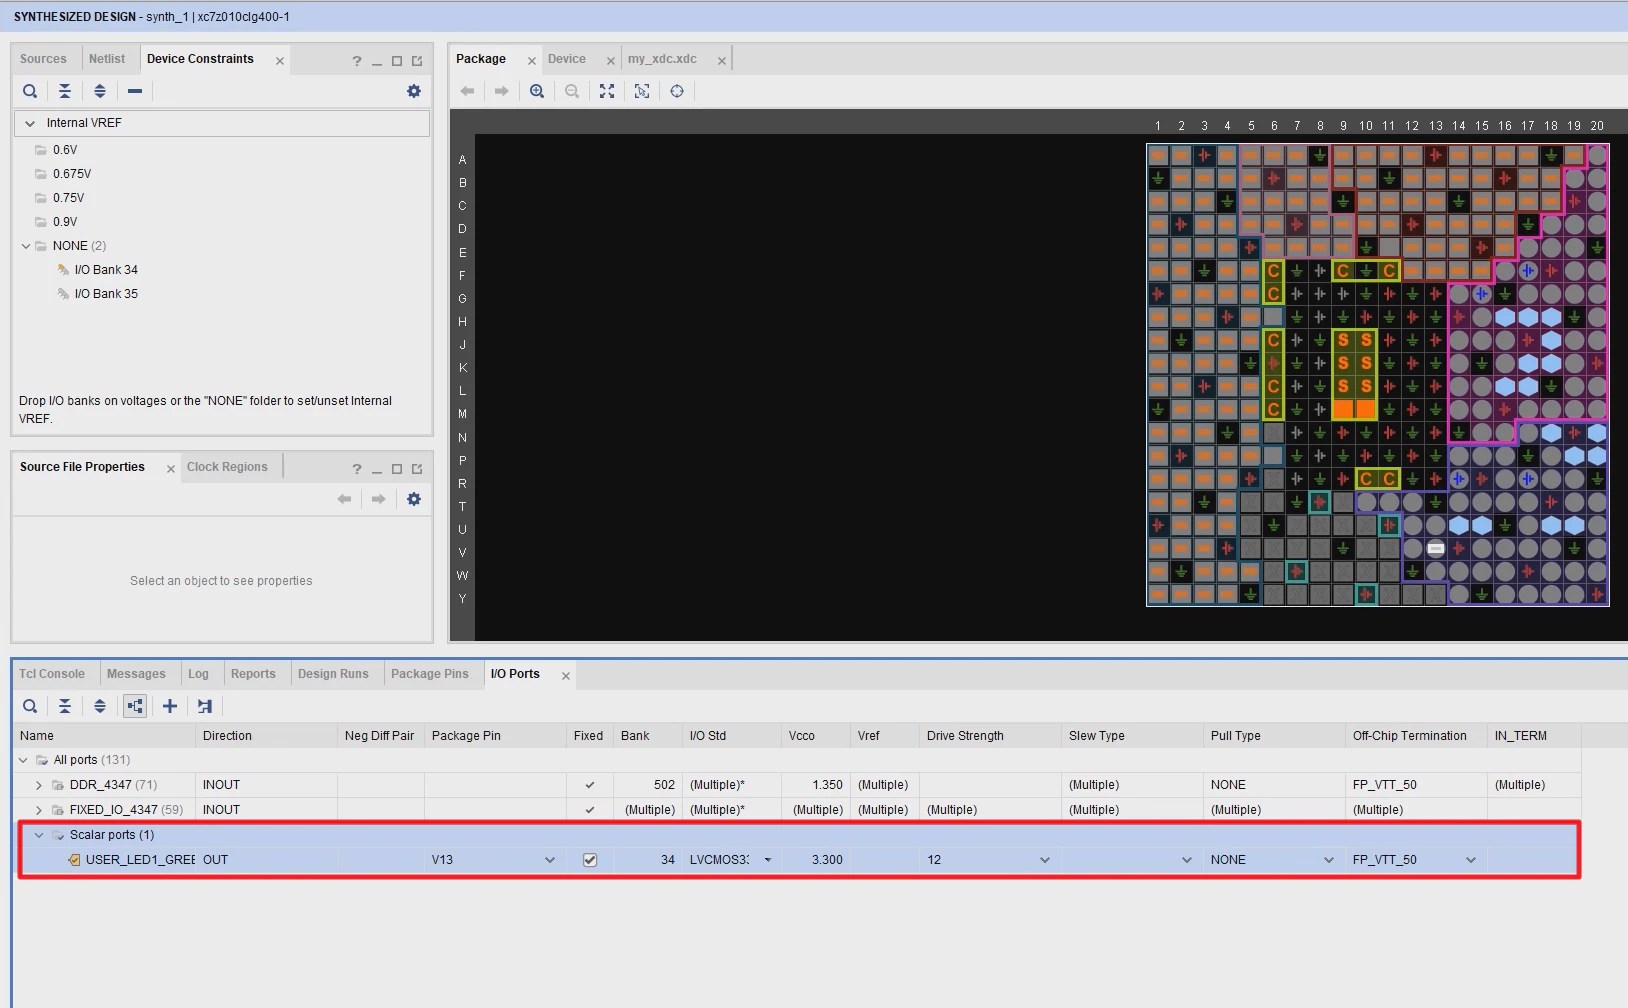Select I/O Bank 34 tree item
This screenshot has width=1628, height=1008.
coord(106,270)
